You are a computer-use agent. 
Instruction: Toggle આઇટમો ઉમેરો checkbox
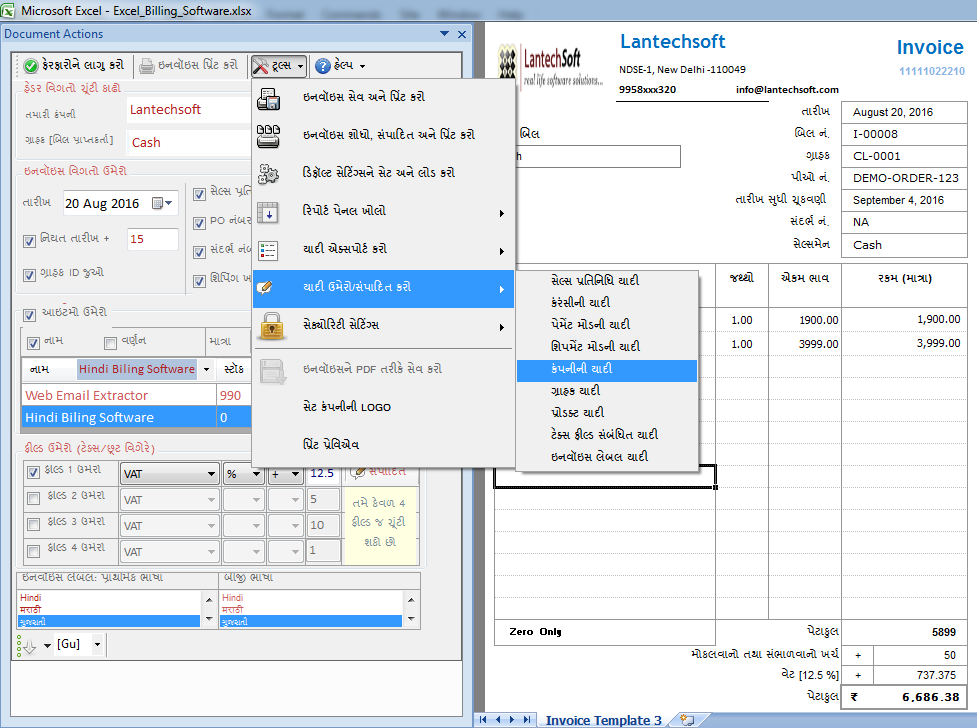point(29,315)
